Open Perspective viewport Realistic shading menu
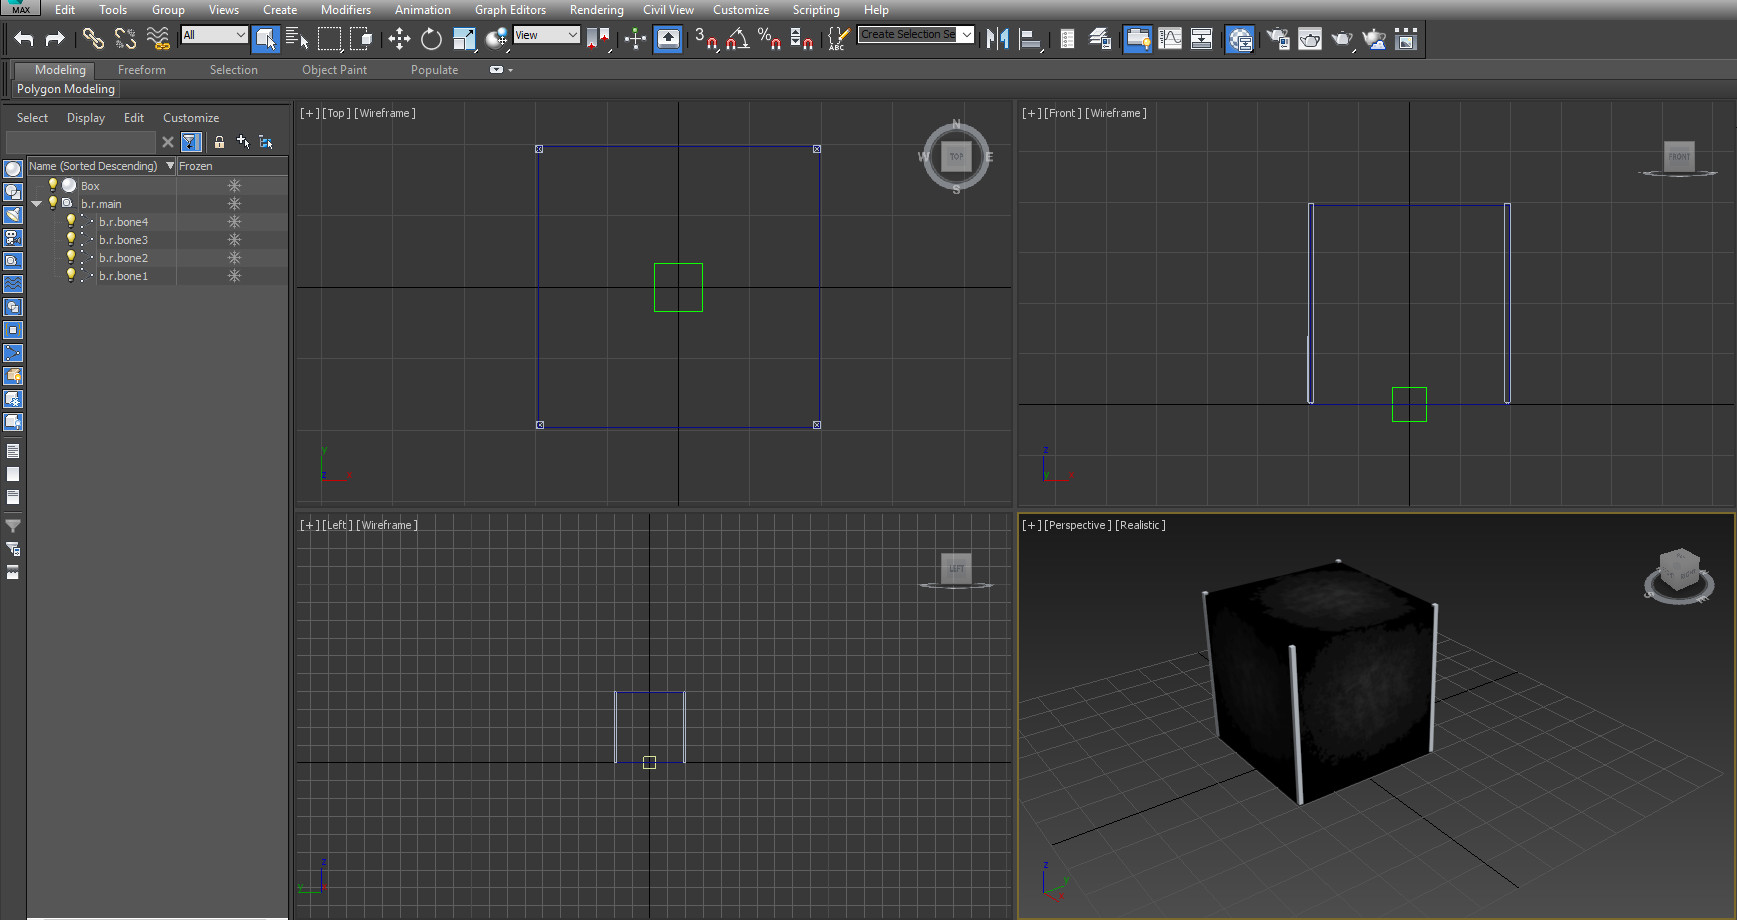 click(x=1140, y=525)
